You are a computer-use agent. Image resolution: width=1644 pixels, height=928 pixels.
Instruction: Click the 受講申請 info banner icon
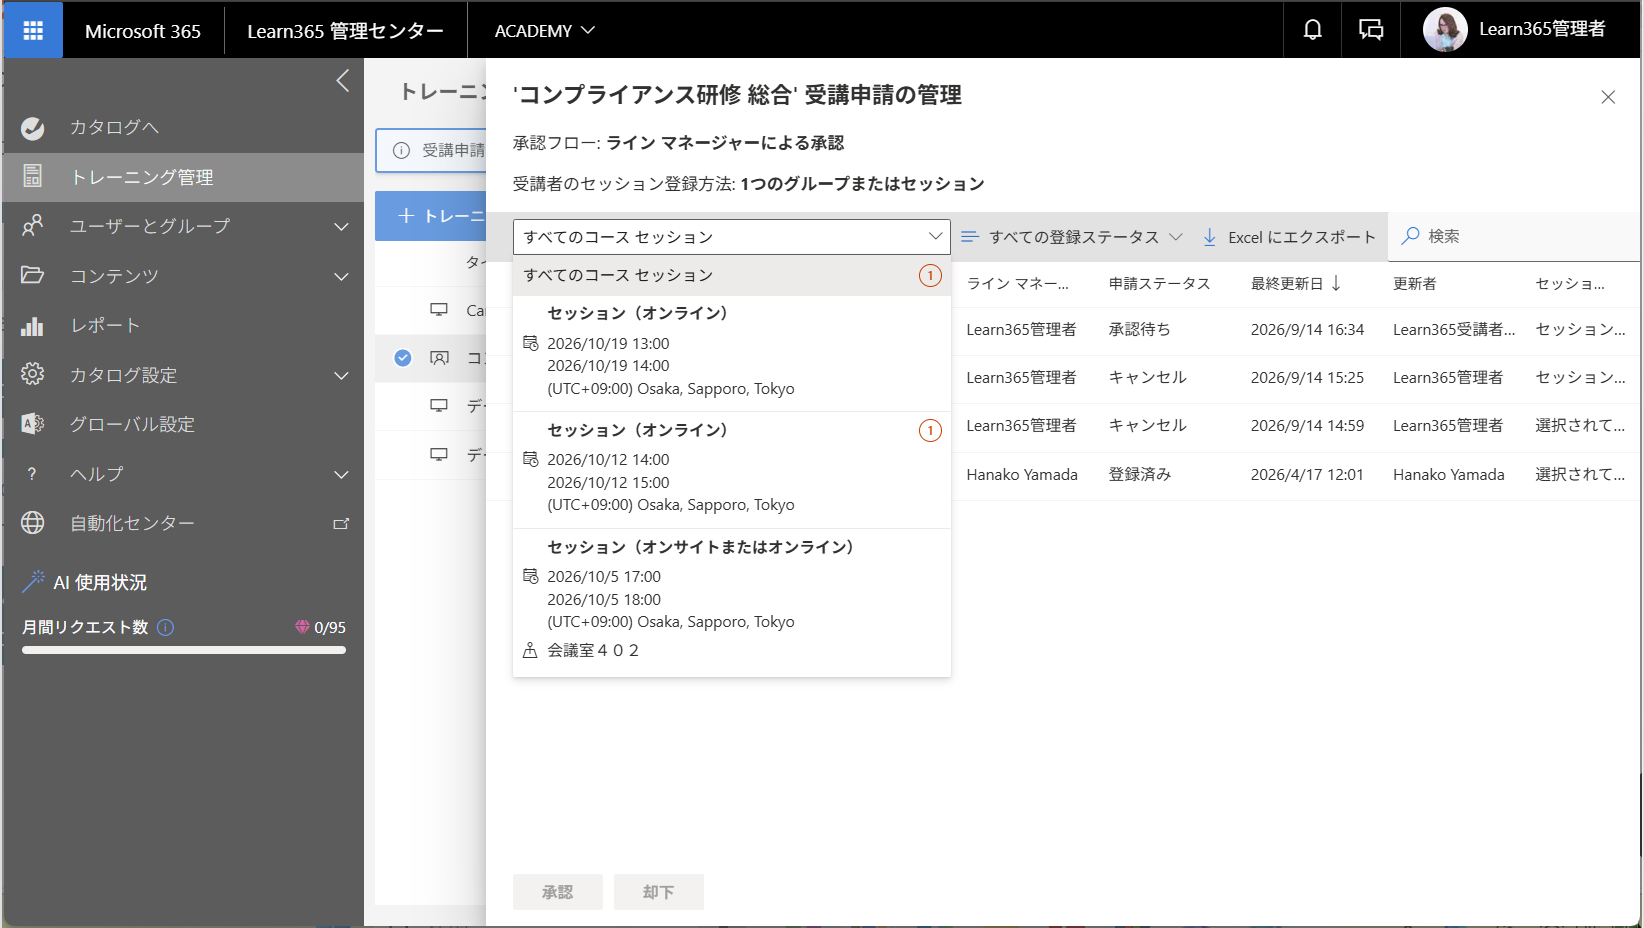coord(401,150)
